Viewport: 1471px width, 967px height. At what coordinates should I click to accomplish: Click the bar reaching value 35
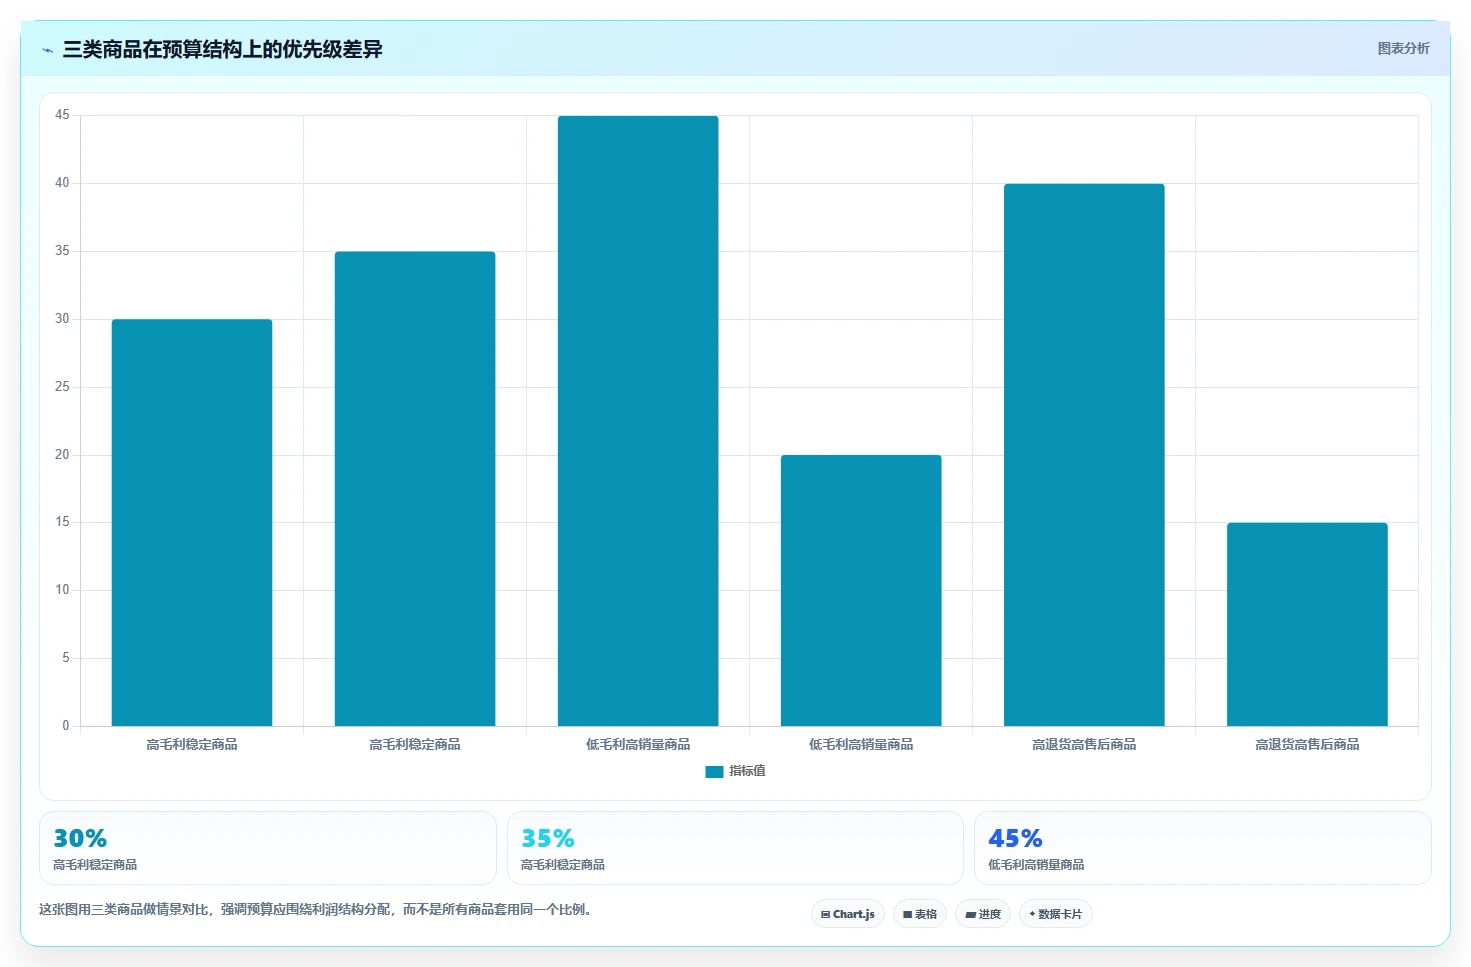click(x=415, y=488)
